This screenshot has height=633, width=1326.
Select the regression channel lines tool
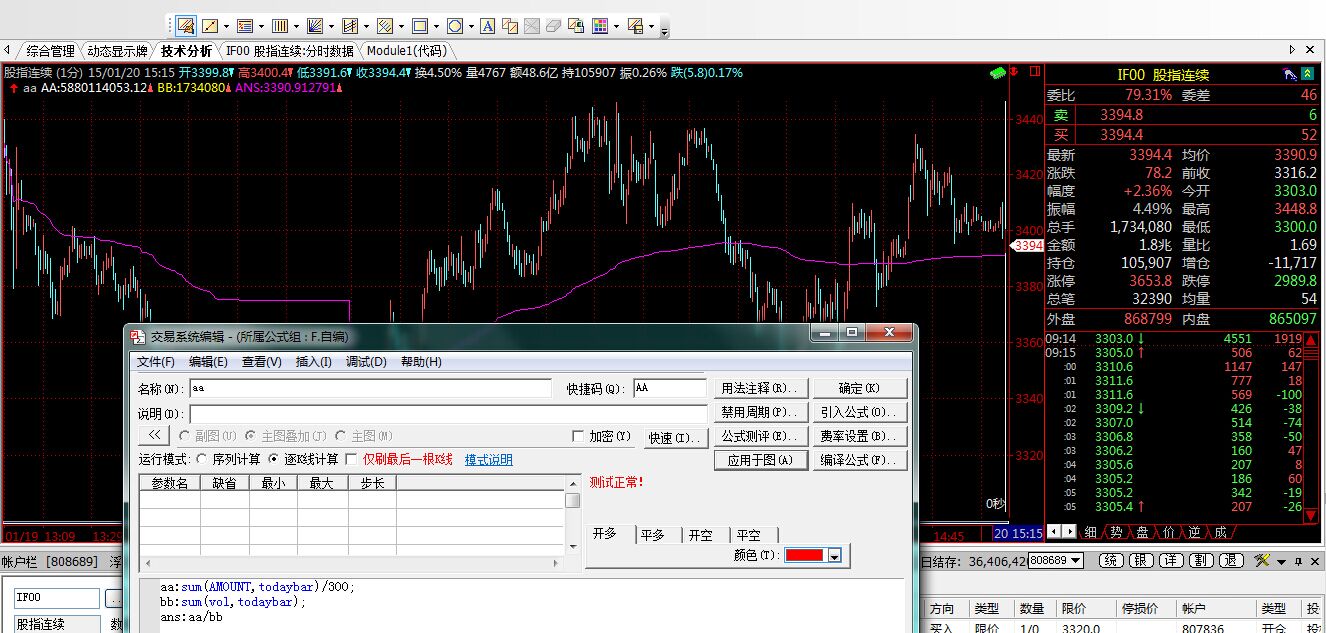point(349,26)
